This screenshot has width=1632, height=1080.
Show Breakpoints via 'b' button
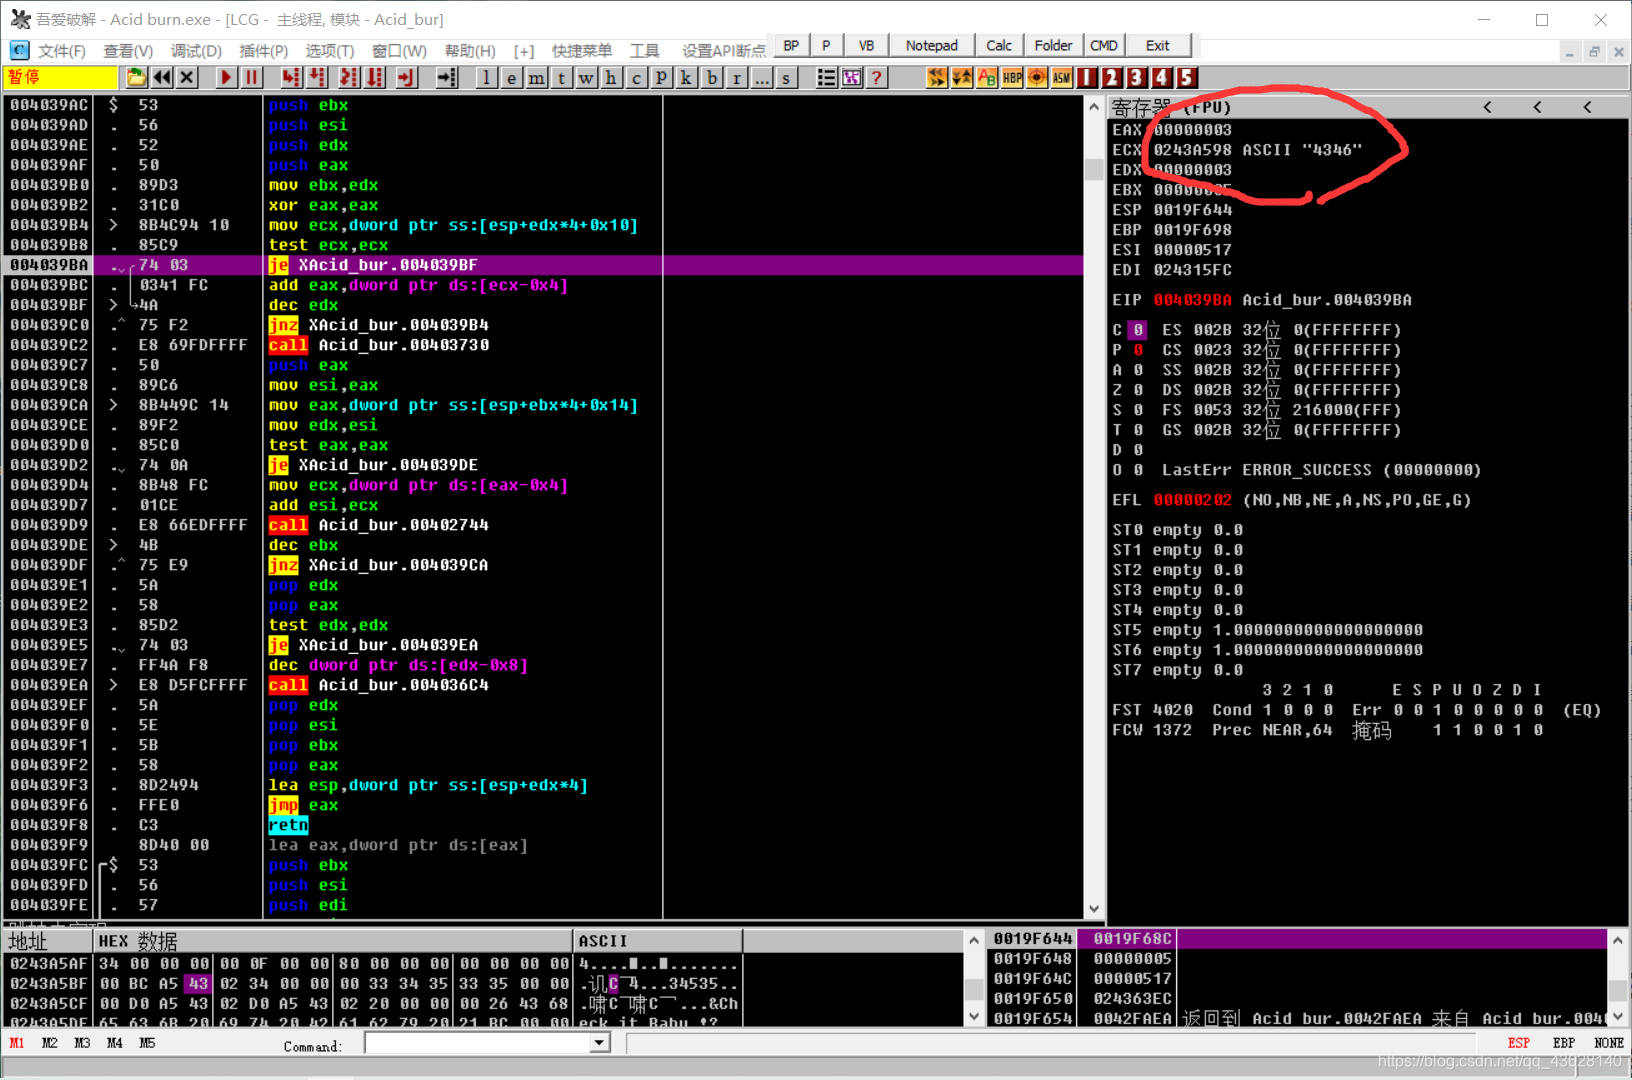click(712, 77)
